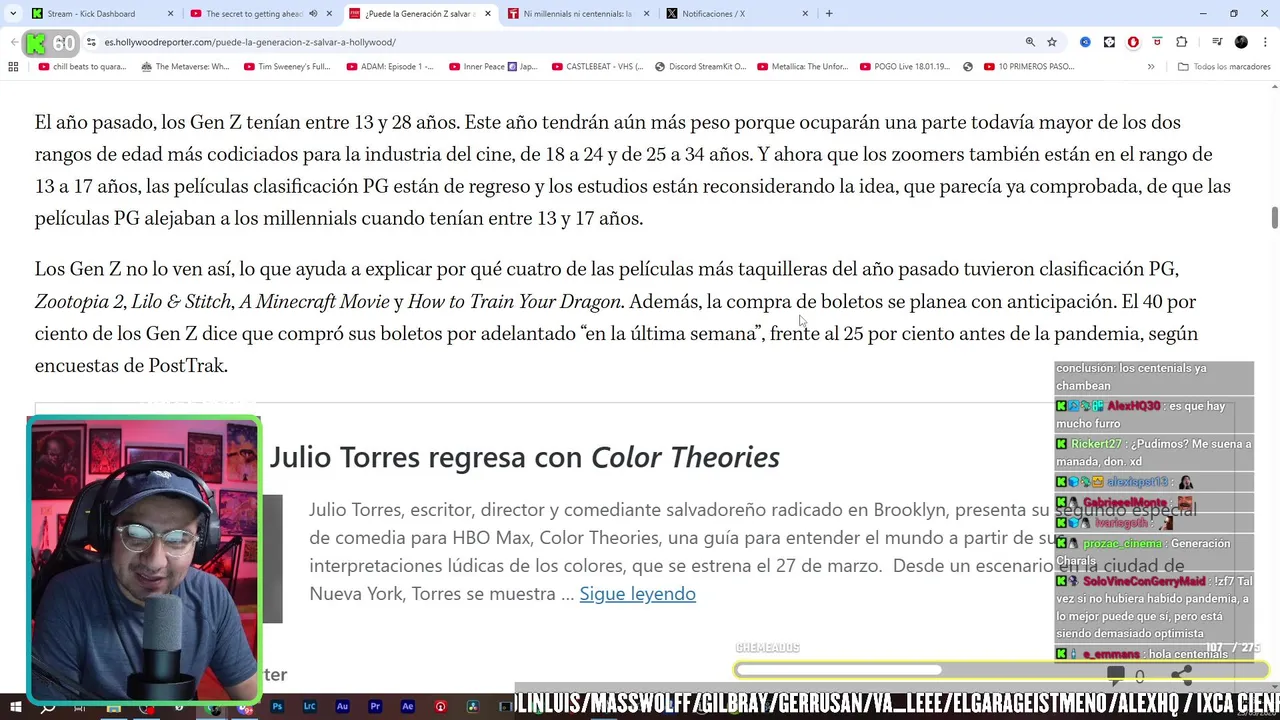Open the Extensions puzzle piece menu
The width and height of the screenshot is (1280, 720).
tap(1181, 42)
